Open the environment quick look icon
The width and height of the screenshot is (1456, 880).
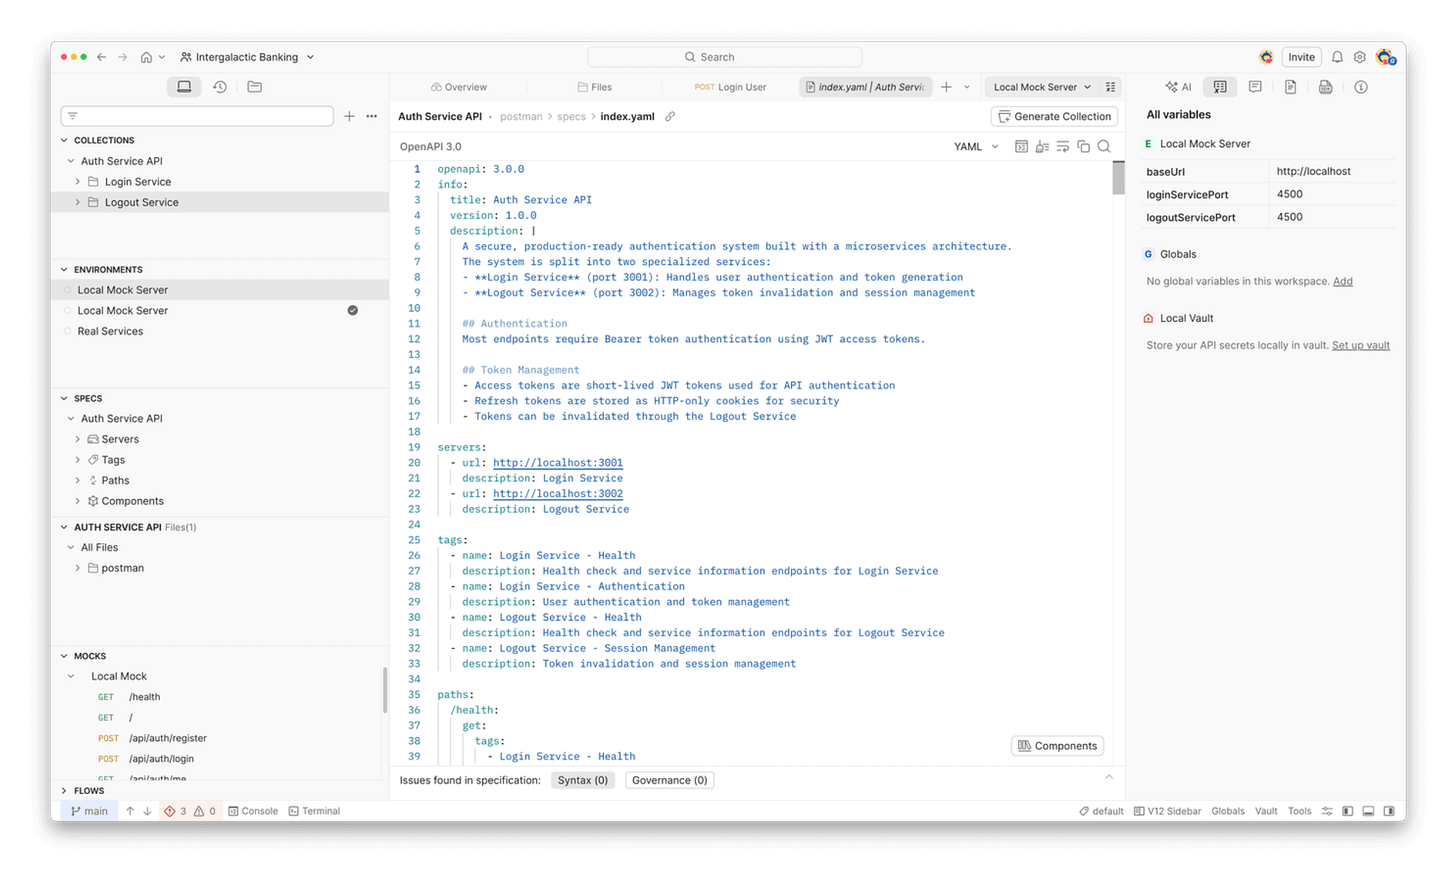click(1110, 87)
